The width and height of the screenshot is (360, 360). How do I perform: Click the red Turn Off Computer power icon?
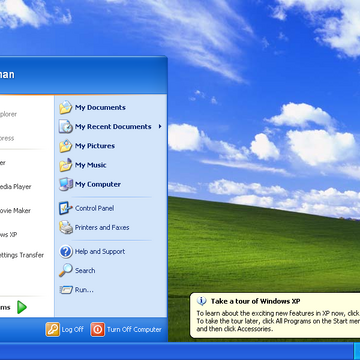click(x=98, y=329)
